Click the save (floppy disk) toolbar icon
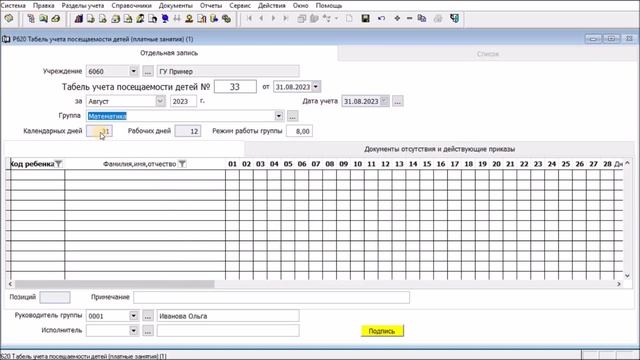 tap(365, 19)
